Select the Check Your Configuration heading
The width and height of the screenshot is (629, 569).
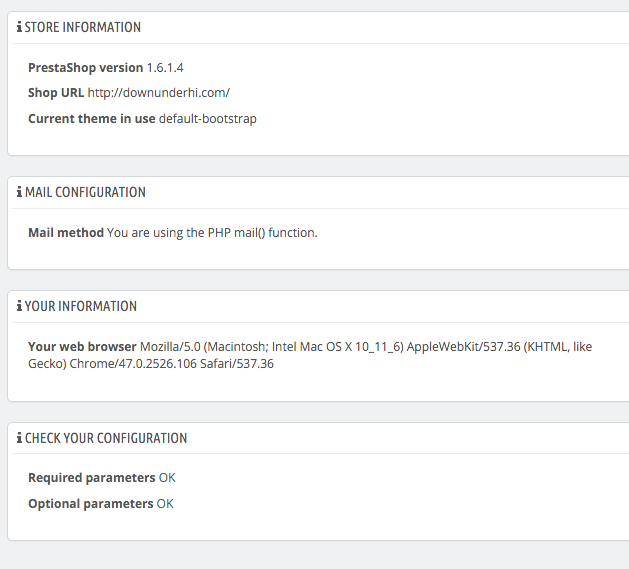click(x=106, y=438)
